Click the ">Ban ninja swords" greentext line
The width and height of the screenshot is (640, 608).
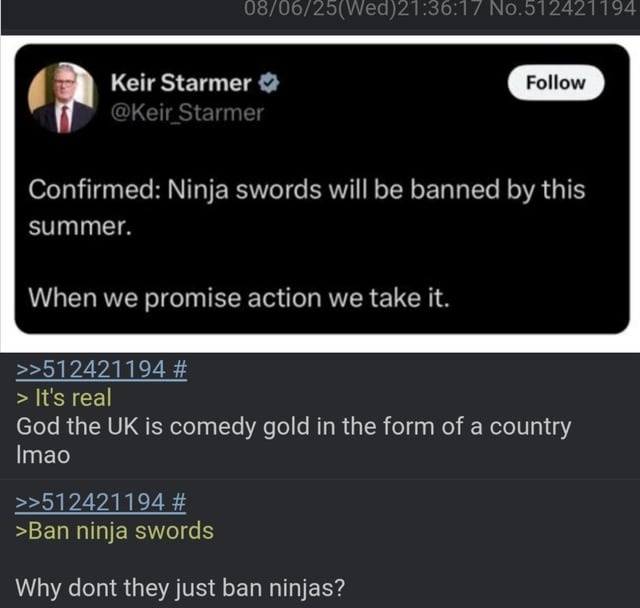(x=115, y=530)
